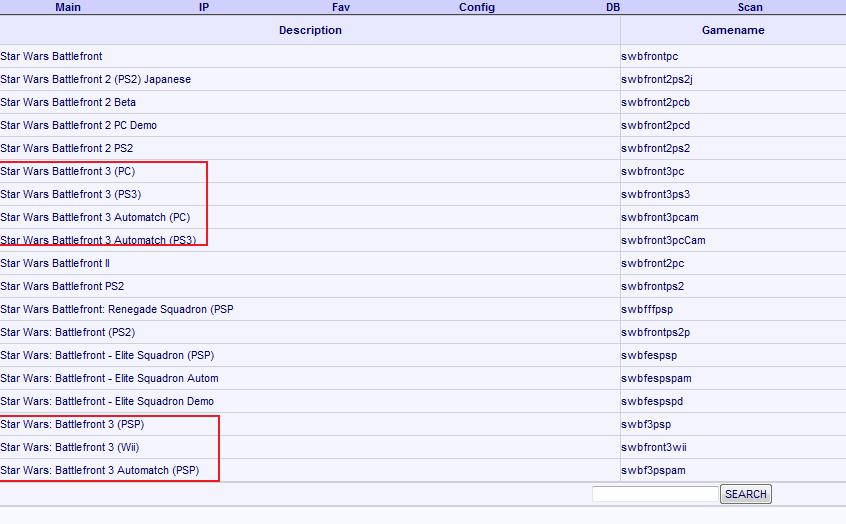Viewport: 846px width, 524px height.
Task: Click gamename 'swbfrontps2p'
Action: coord(656,332)
